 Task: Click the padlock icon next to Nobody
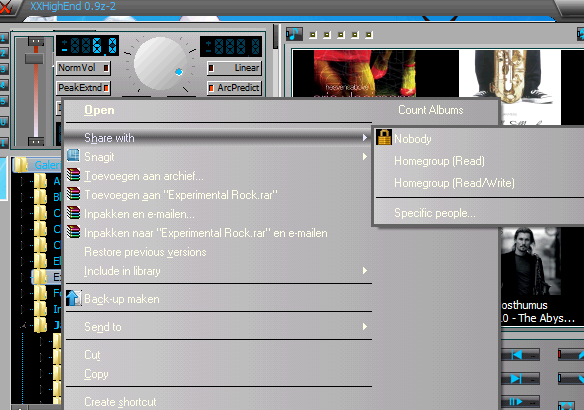click(384, 137)
